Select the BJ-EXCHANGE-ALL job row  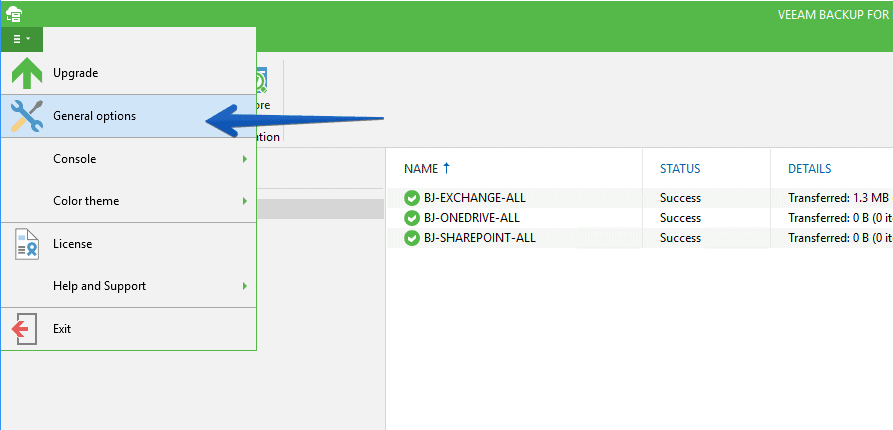click(x=640, y=198)
